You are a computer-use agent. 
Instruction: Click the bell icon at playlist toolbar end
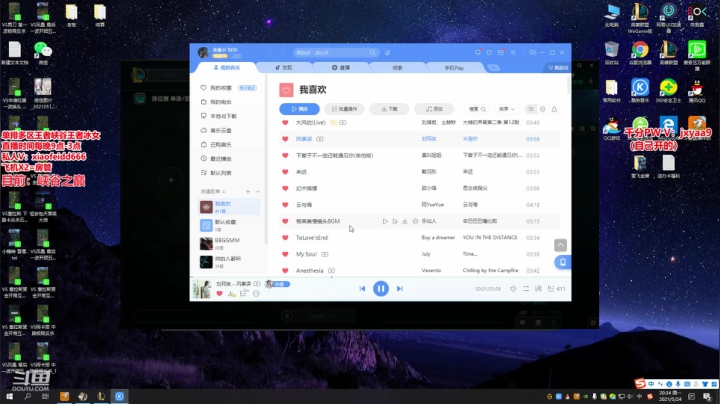coord(554,109)
